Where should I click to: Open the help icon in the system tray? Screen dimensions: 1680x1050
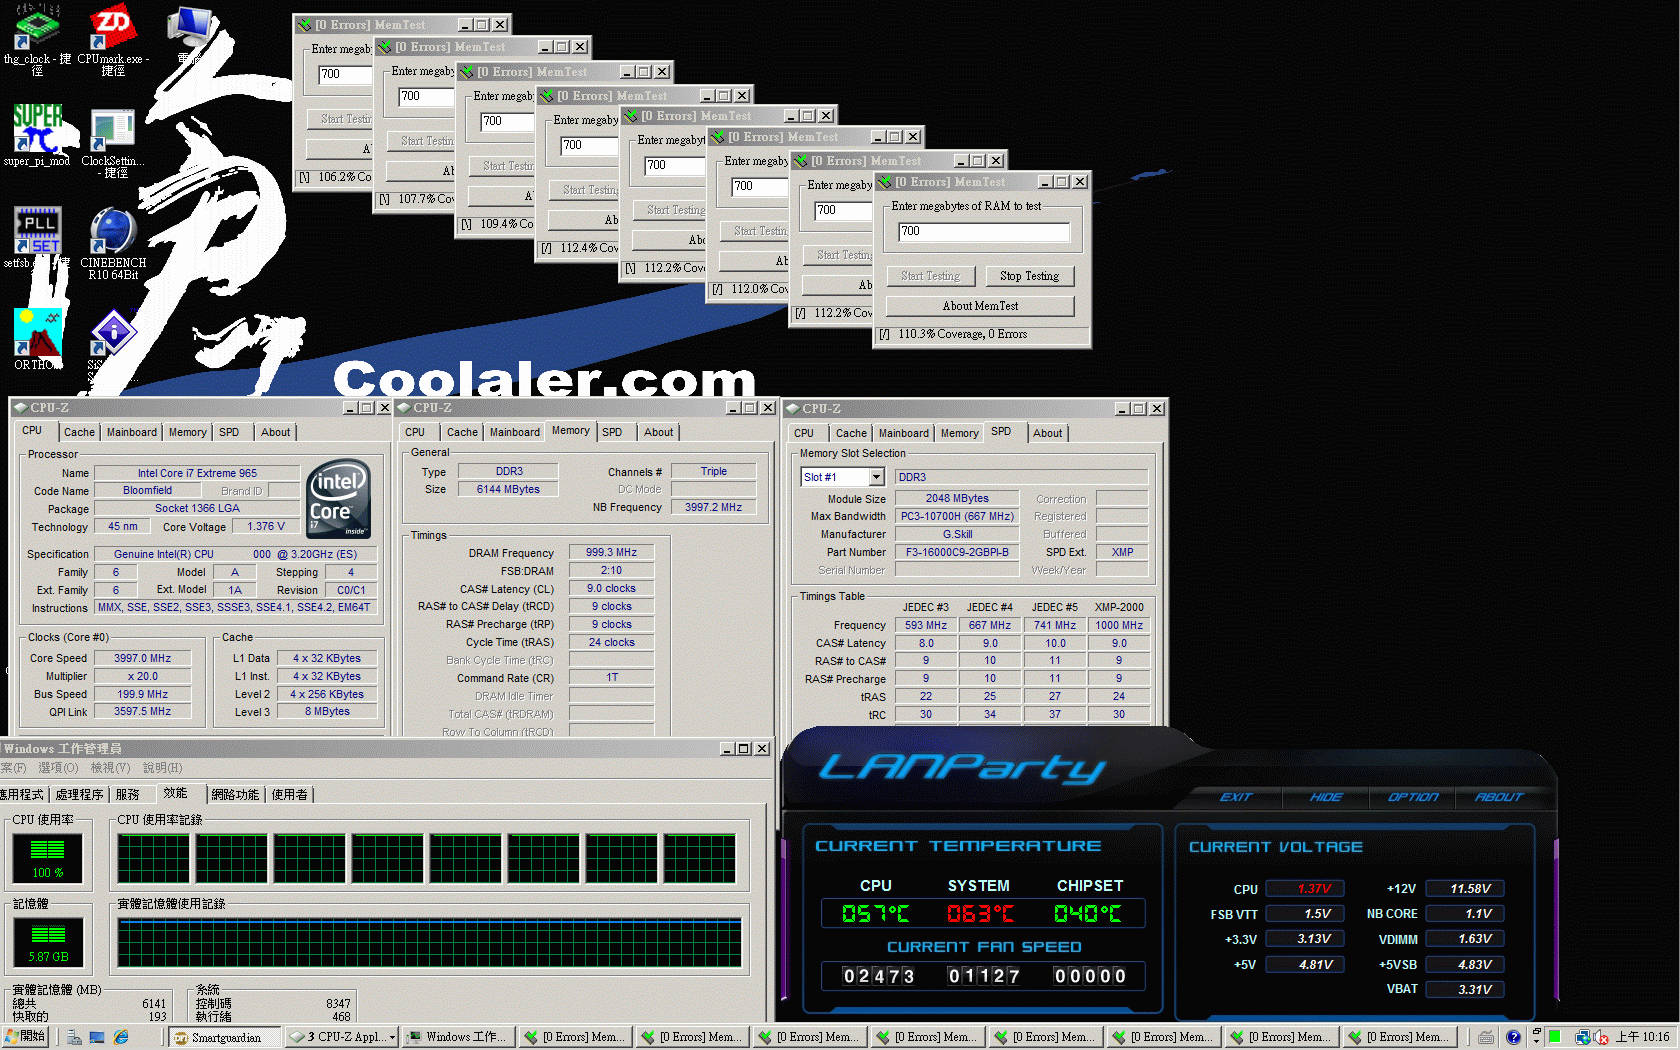click(x=1513, y=1037)
